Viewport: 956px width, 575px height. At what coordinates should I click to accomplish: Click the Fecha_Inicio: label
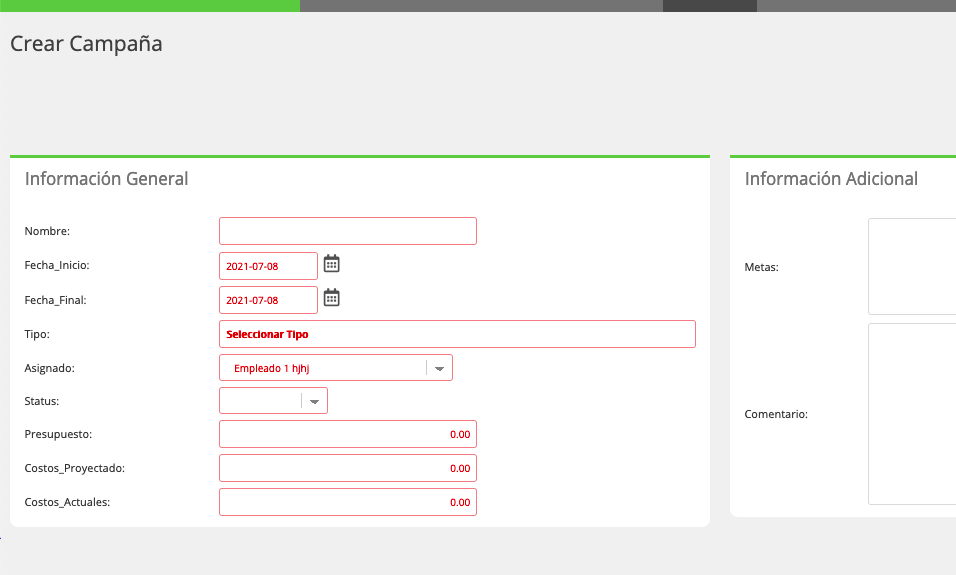[57, 265]
